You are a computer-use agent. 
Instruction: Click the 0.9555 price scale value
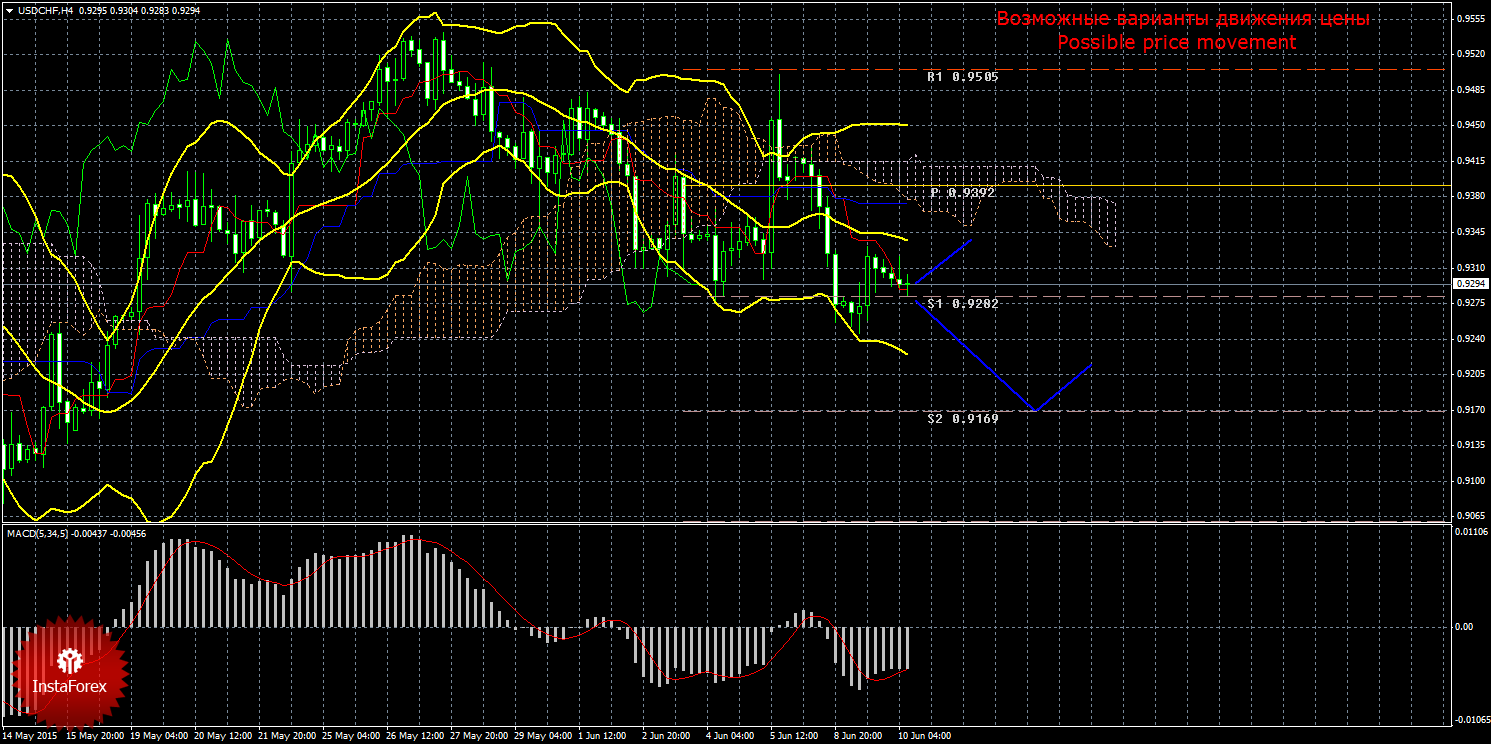pyautogui.click(x=1469, y=18)
